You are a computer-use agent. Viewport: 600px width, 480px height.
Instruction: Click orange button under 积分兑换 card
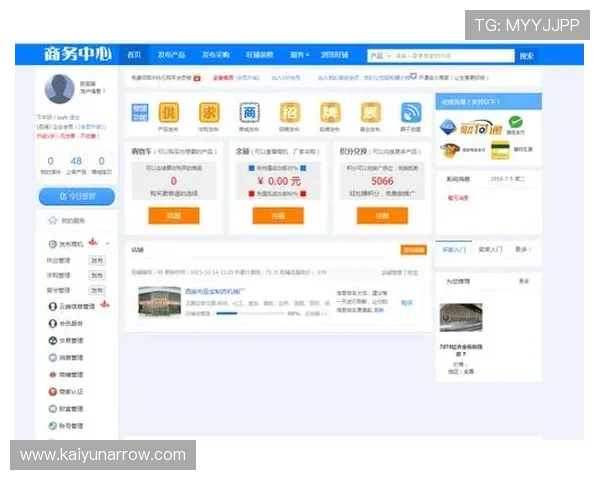[382, 216]
